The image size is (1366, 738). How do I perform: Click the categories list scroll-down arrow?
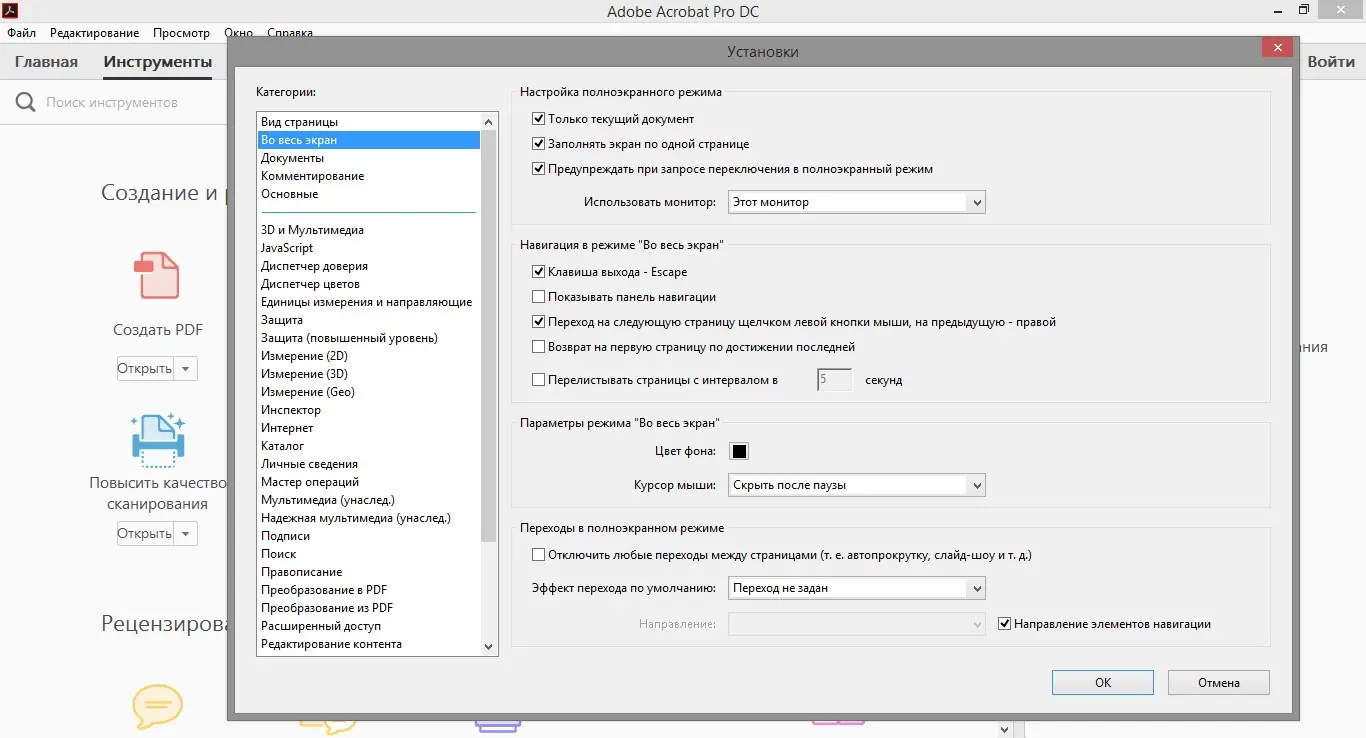click(x=489, y=646)
